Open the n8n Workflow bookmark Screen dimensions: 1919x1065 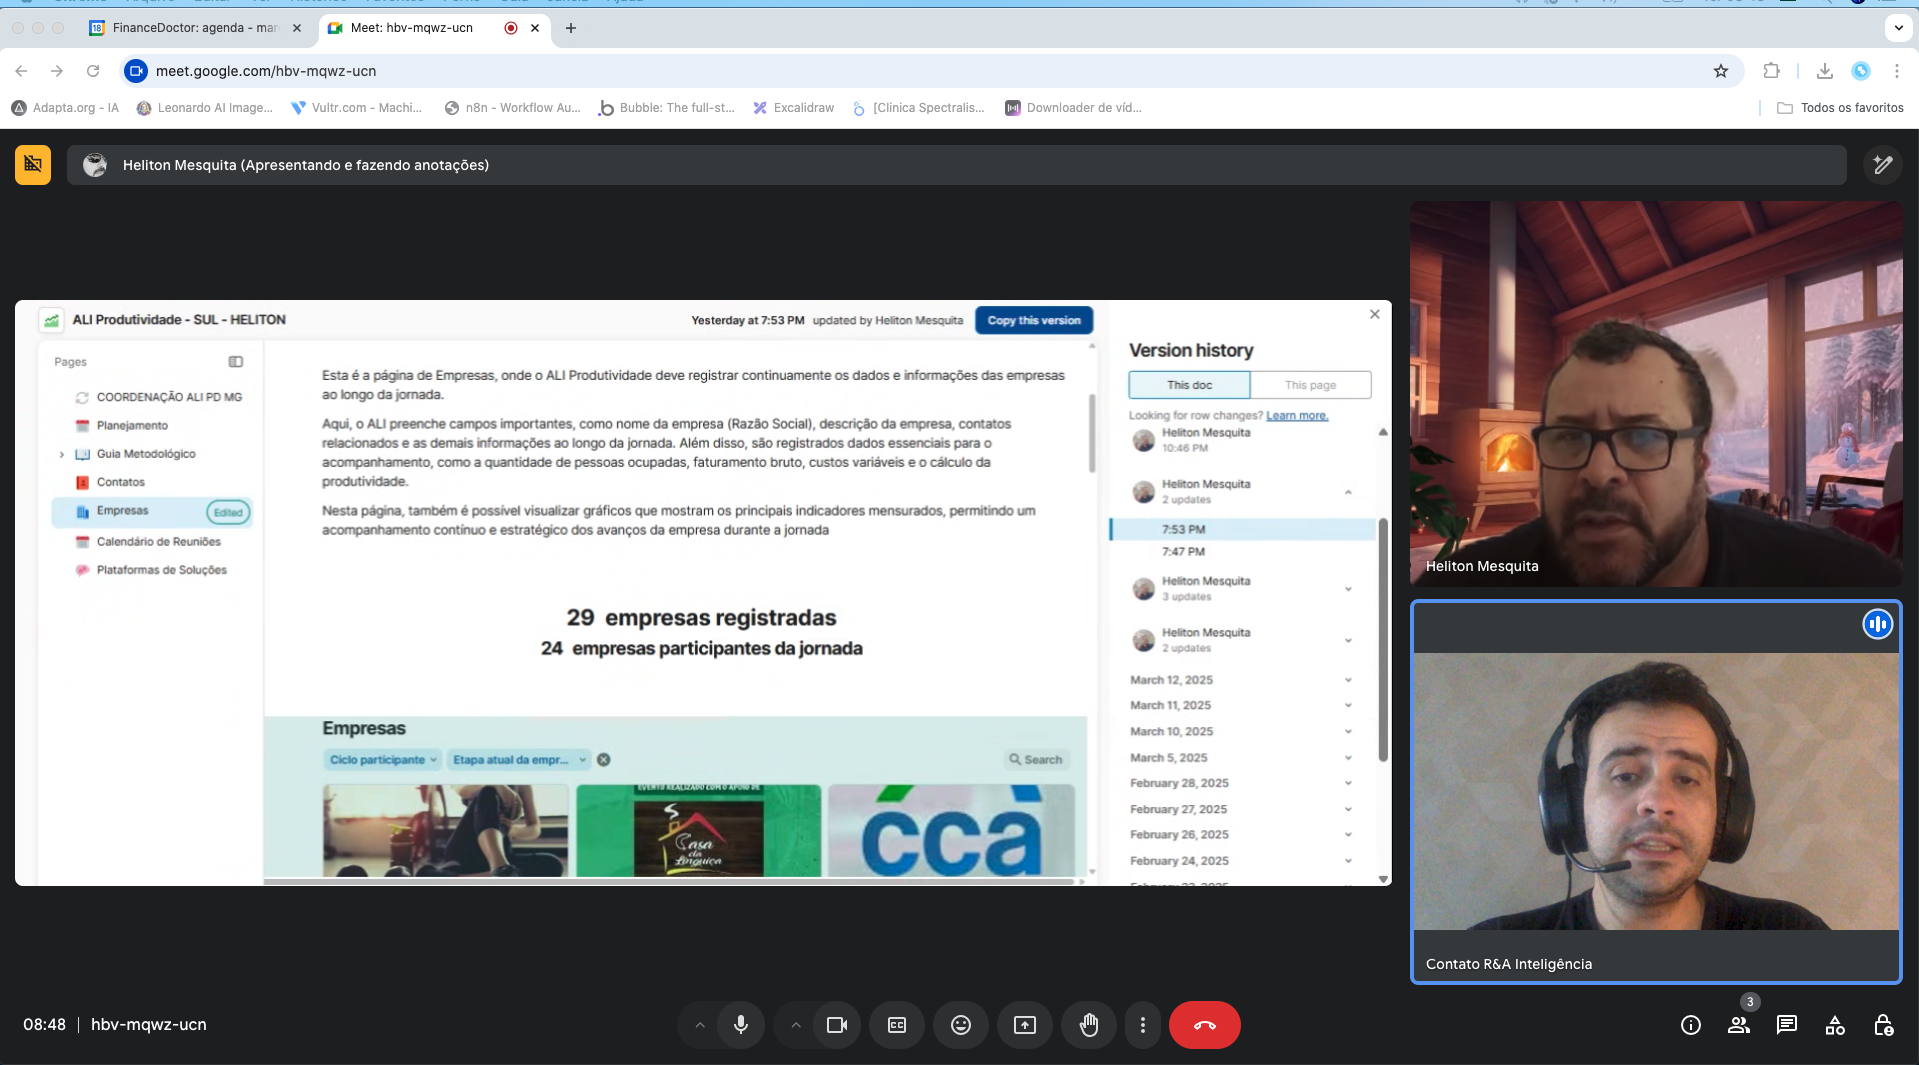pyautogui.click(x=512, y=108)
